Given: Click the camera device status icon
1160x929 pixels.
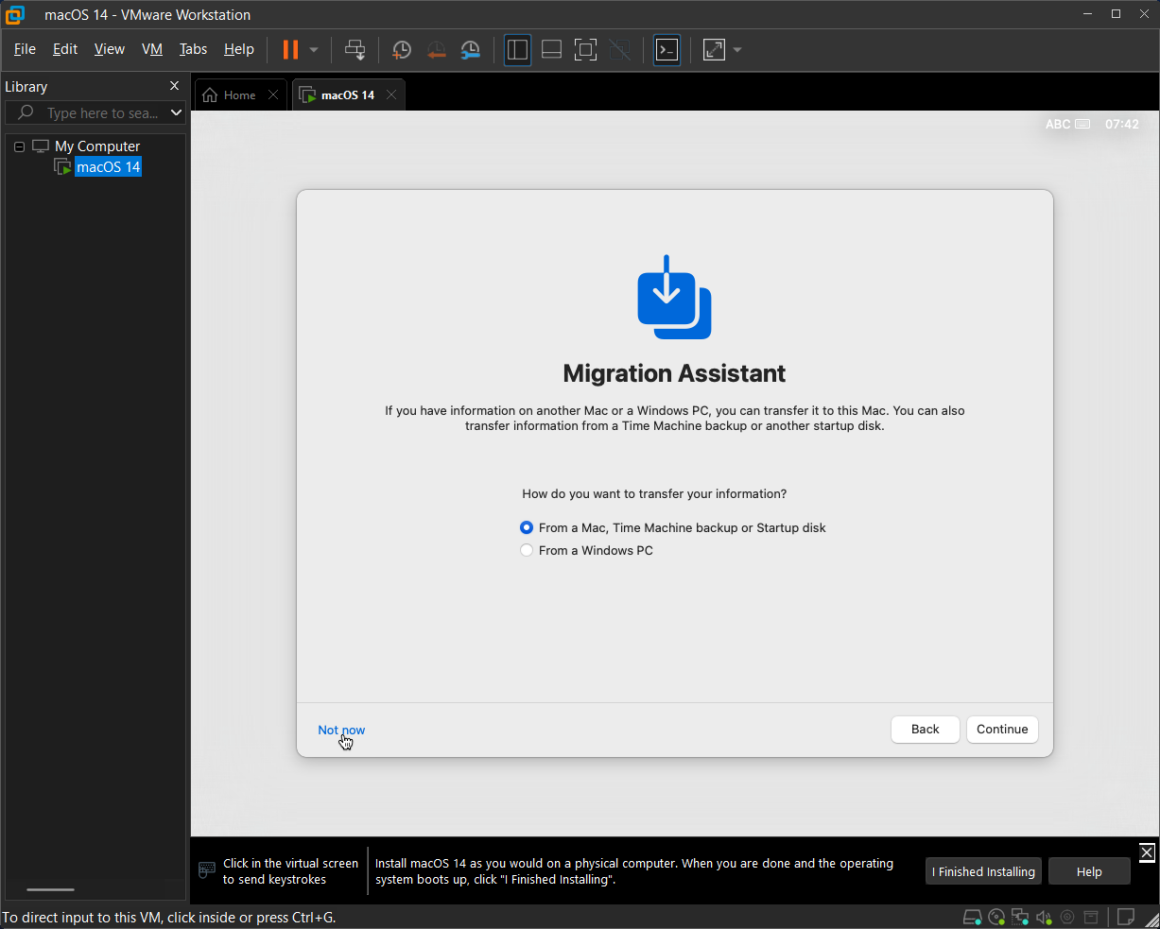Looking at the screenshot, I should click(1068, 918).
